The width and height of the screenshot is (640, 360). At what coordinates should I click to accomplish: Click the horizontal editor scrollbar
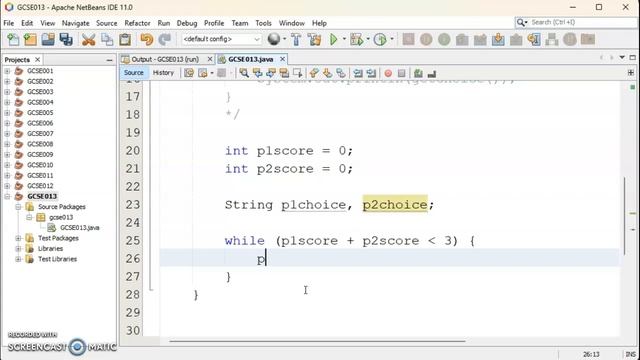point(317,341)
